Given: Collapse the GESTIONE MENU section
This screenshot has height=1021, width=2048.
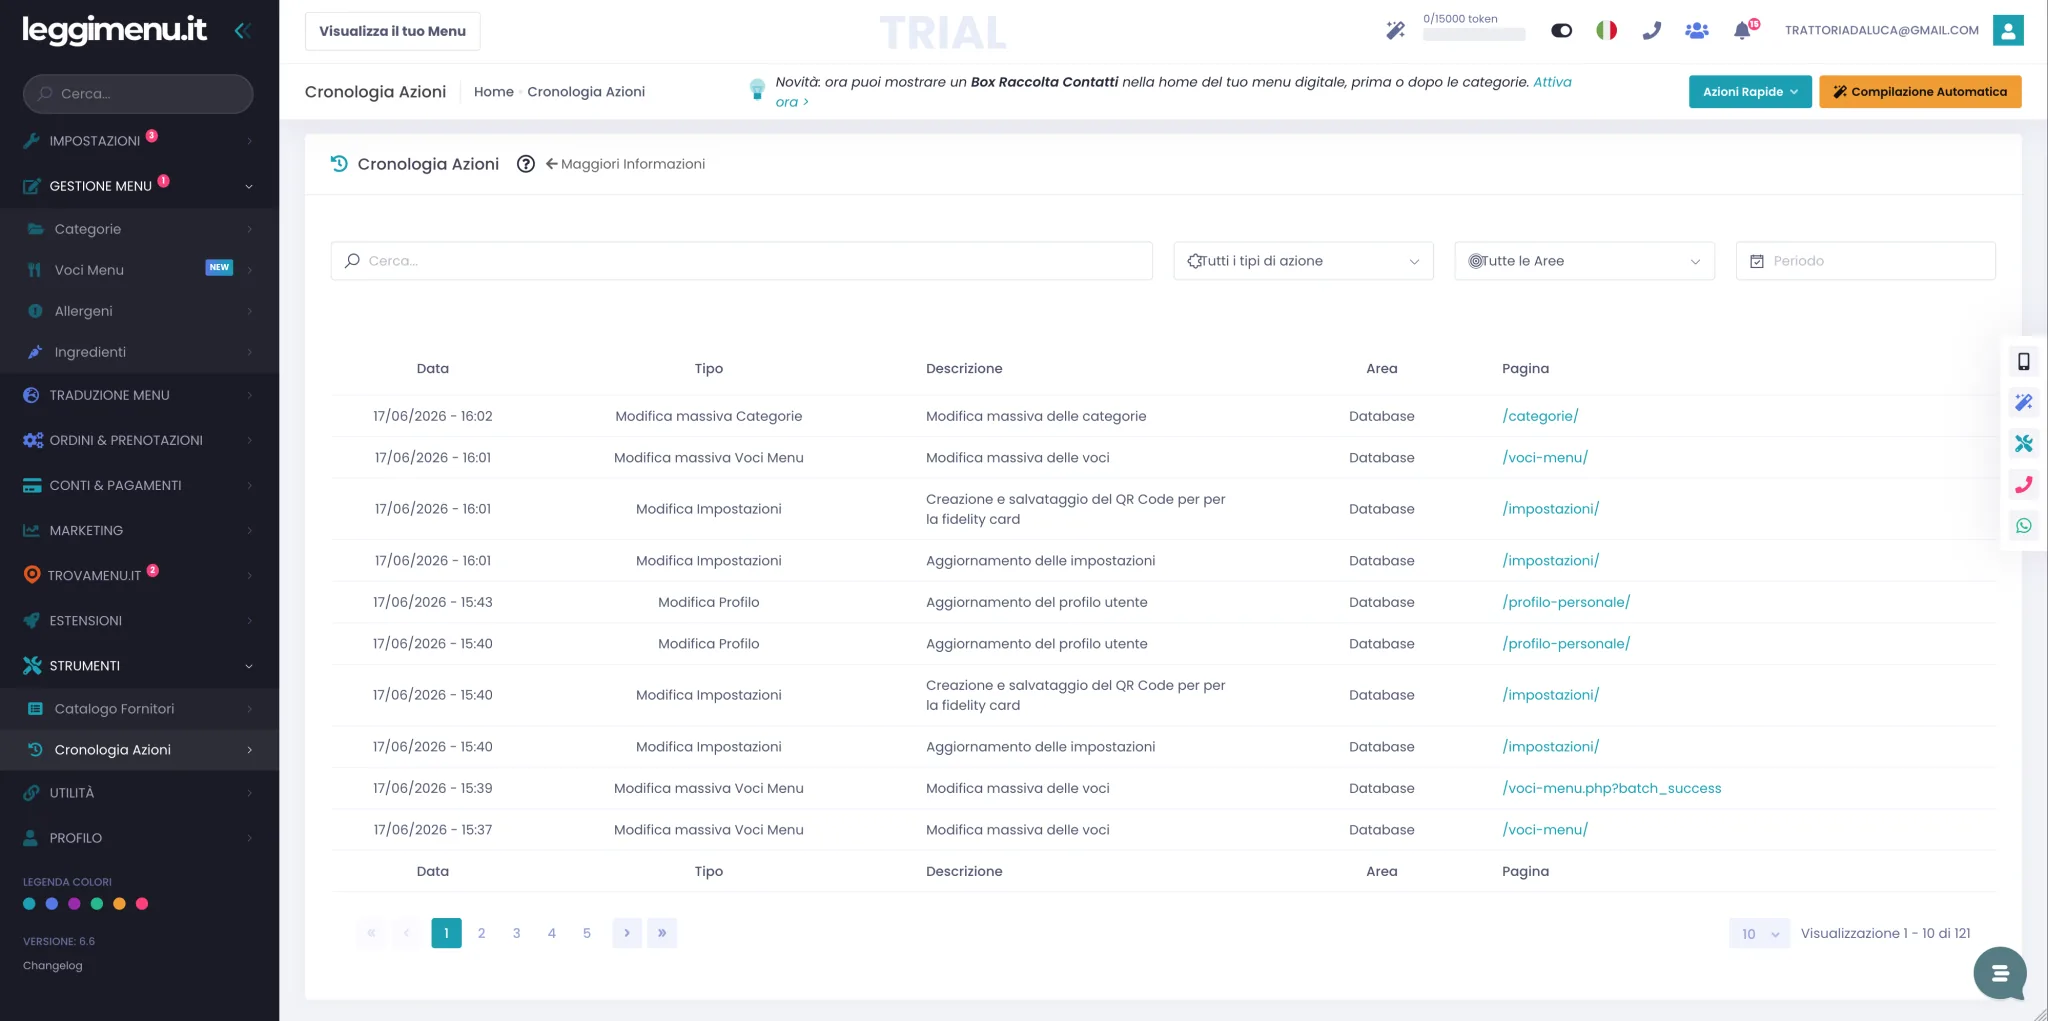Looking at the screenshot, I should point(139,185).
